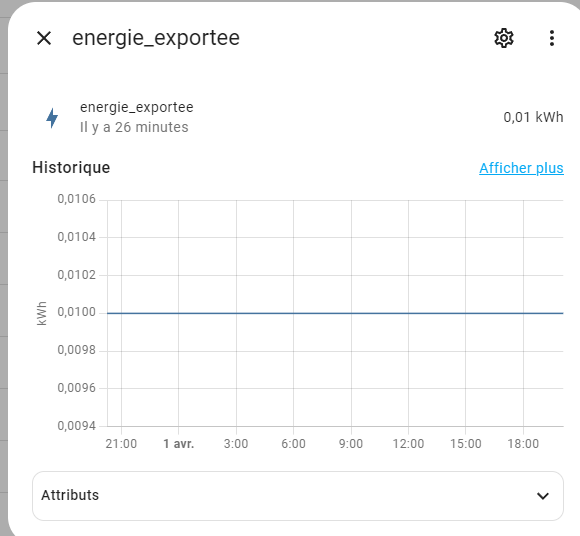Click the 1 avr. axis label
The width and height of the screenshot is (580, 536).
[179, 444]
